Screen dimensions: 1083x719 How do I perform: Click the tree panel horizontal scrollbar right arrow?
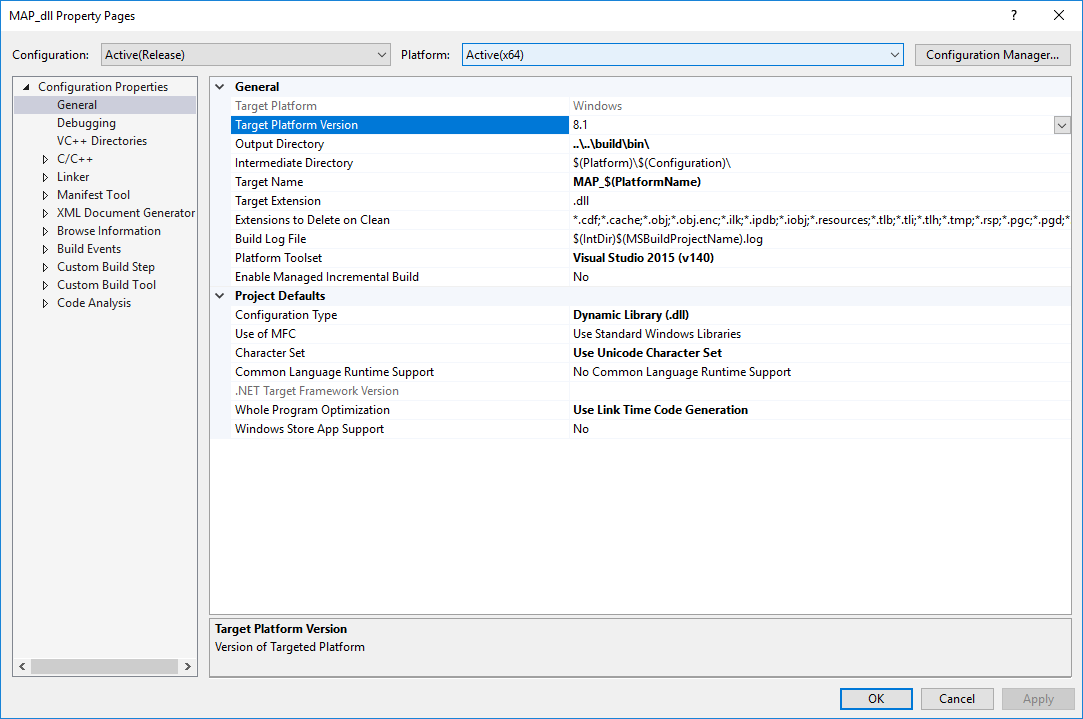(x=188, y=665)
